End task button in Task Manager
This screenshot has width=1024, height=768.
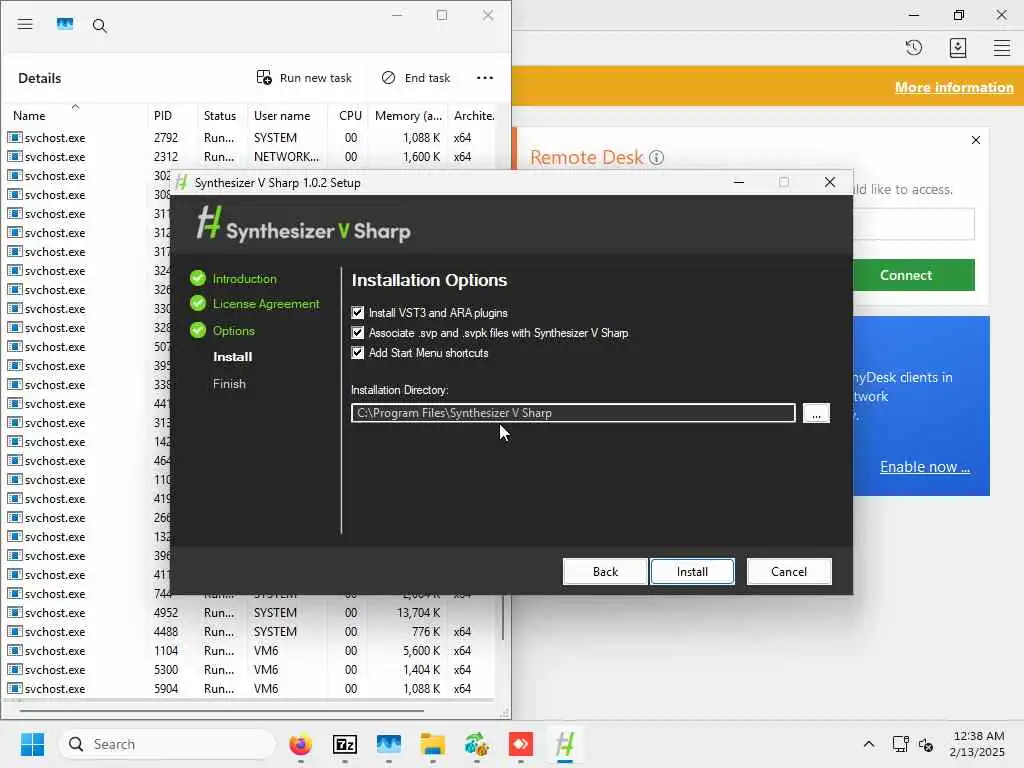point(416,78)
